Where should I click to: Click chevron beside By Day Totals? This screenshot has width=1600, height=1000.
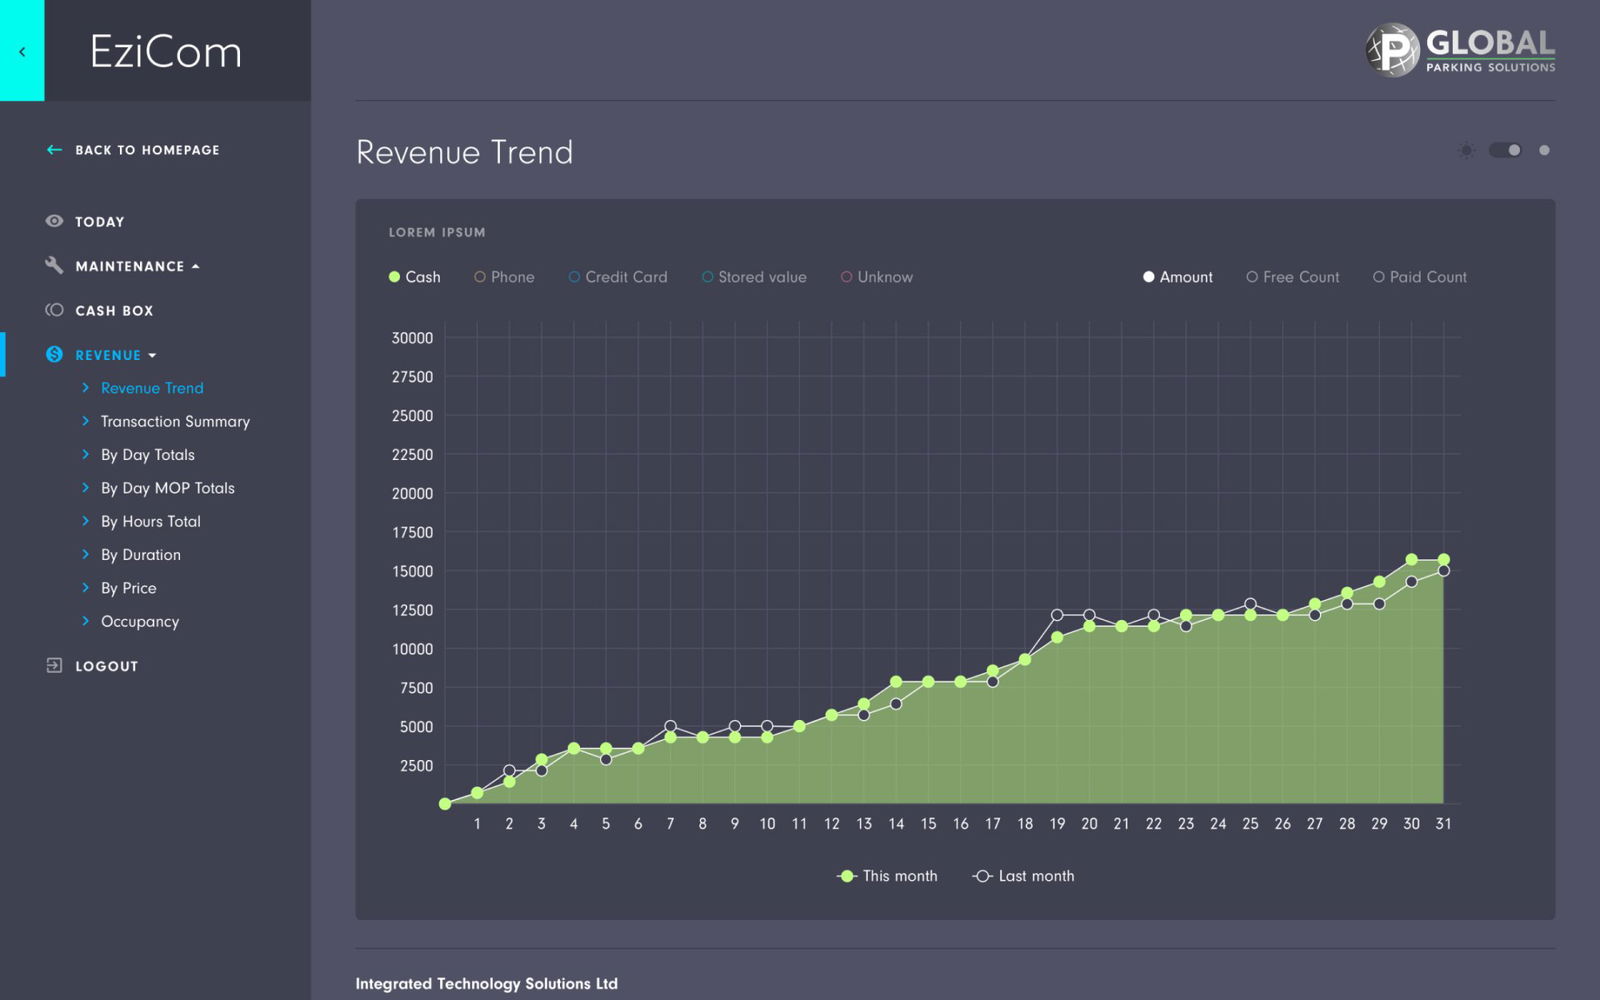[85, 454]
